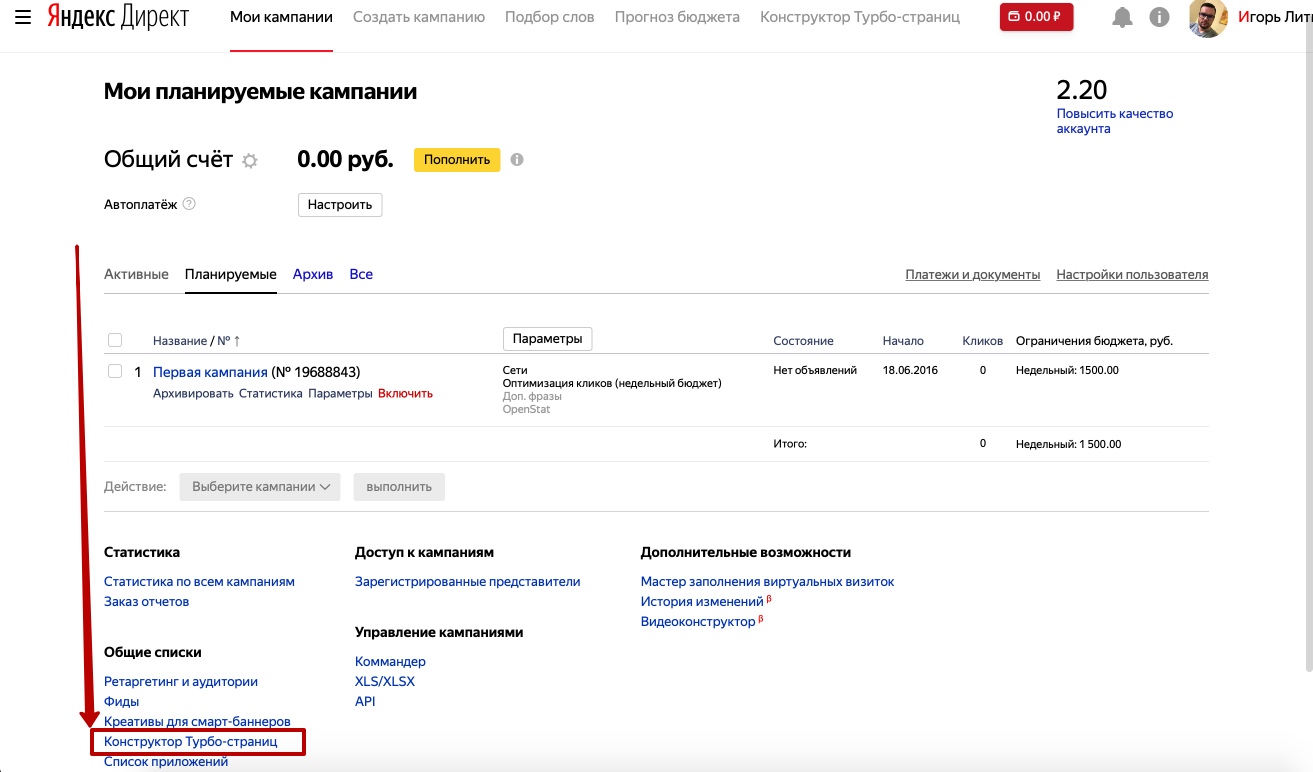The image size is (1313, 772).
Task: Open Конструктор Турбо-страниц link in Общие списки
Action: click(190, 741)
